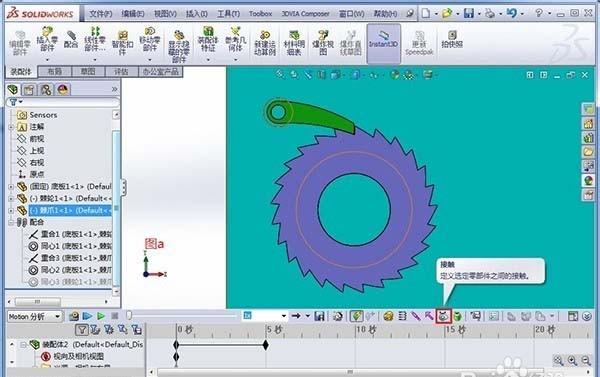This screenshot has height=377, width=600.
Task: Click the animation wizard icon
Action: [338, 316]
